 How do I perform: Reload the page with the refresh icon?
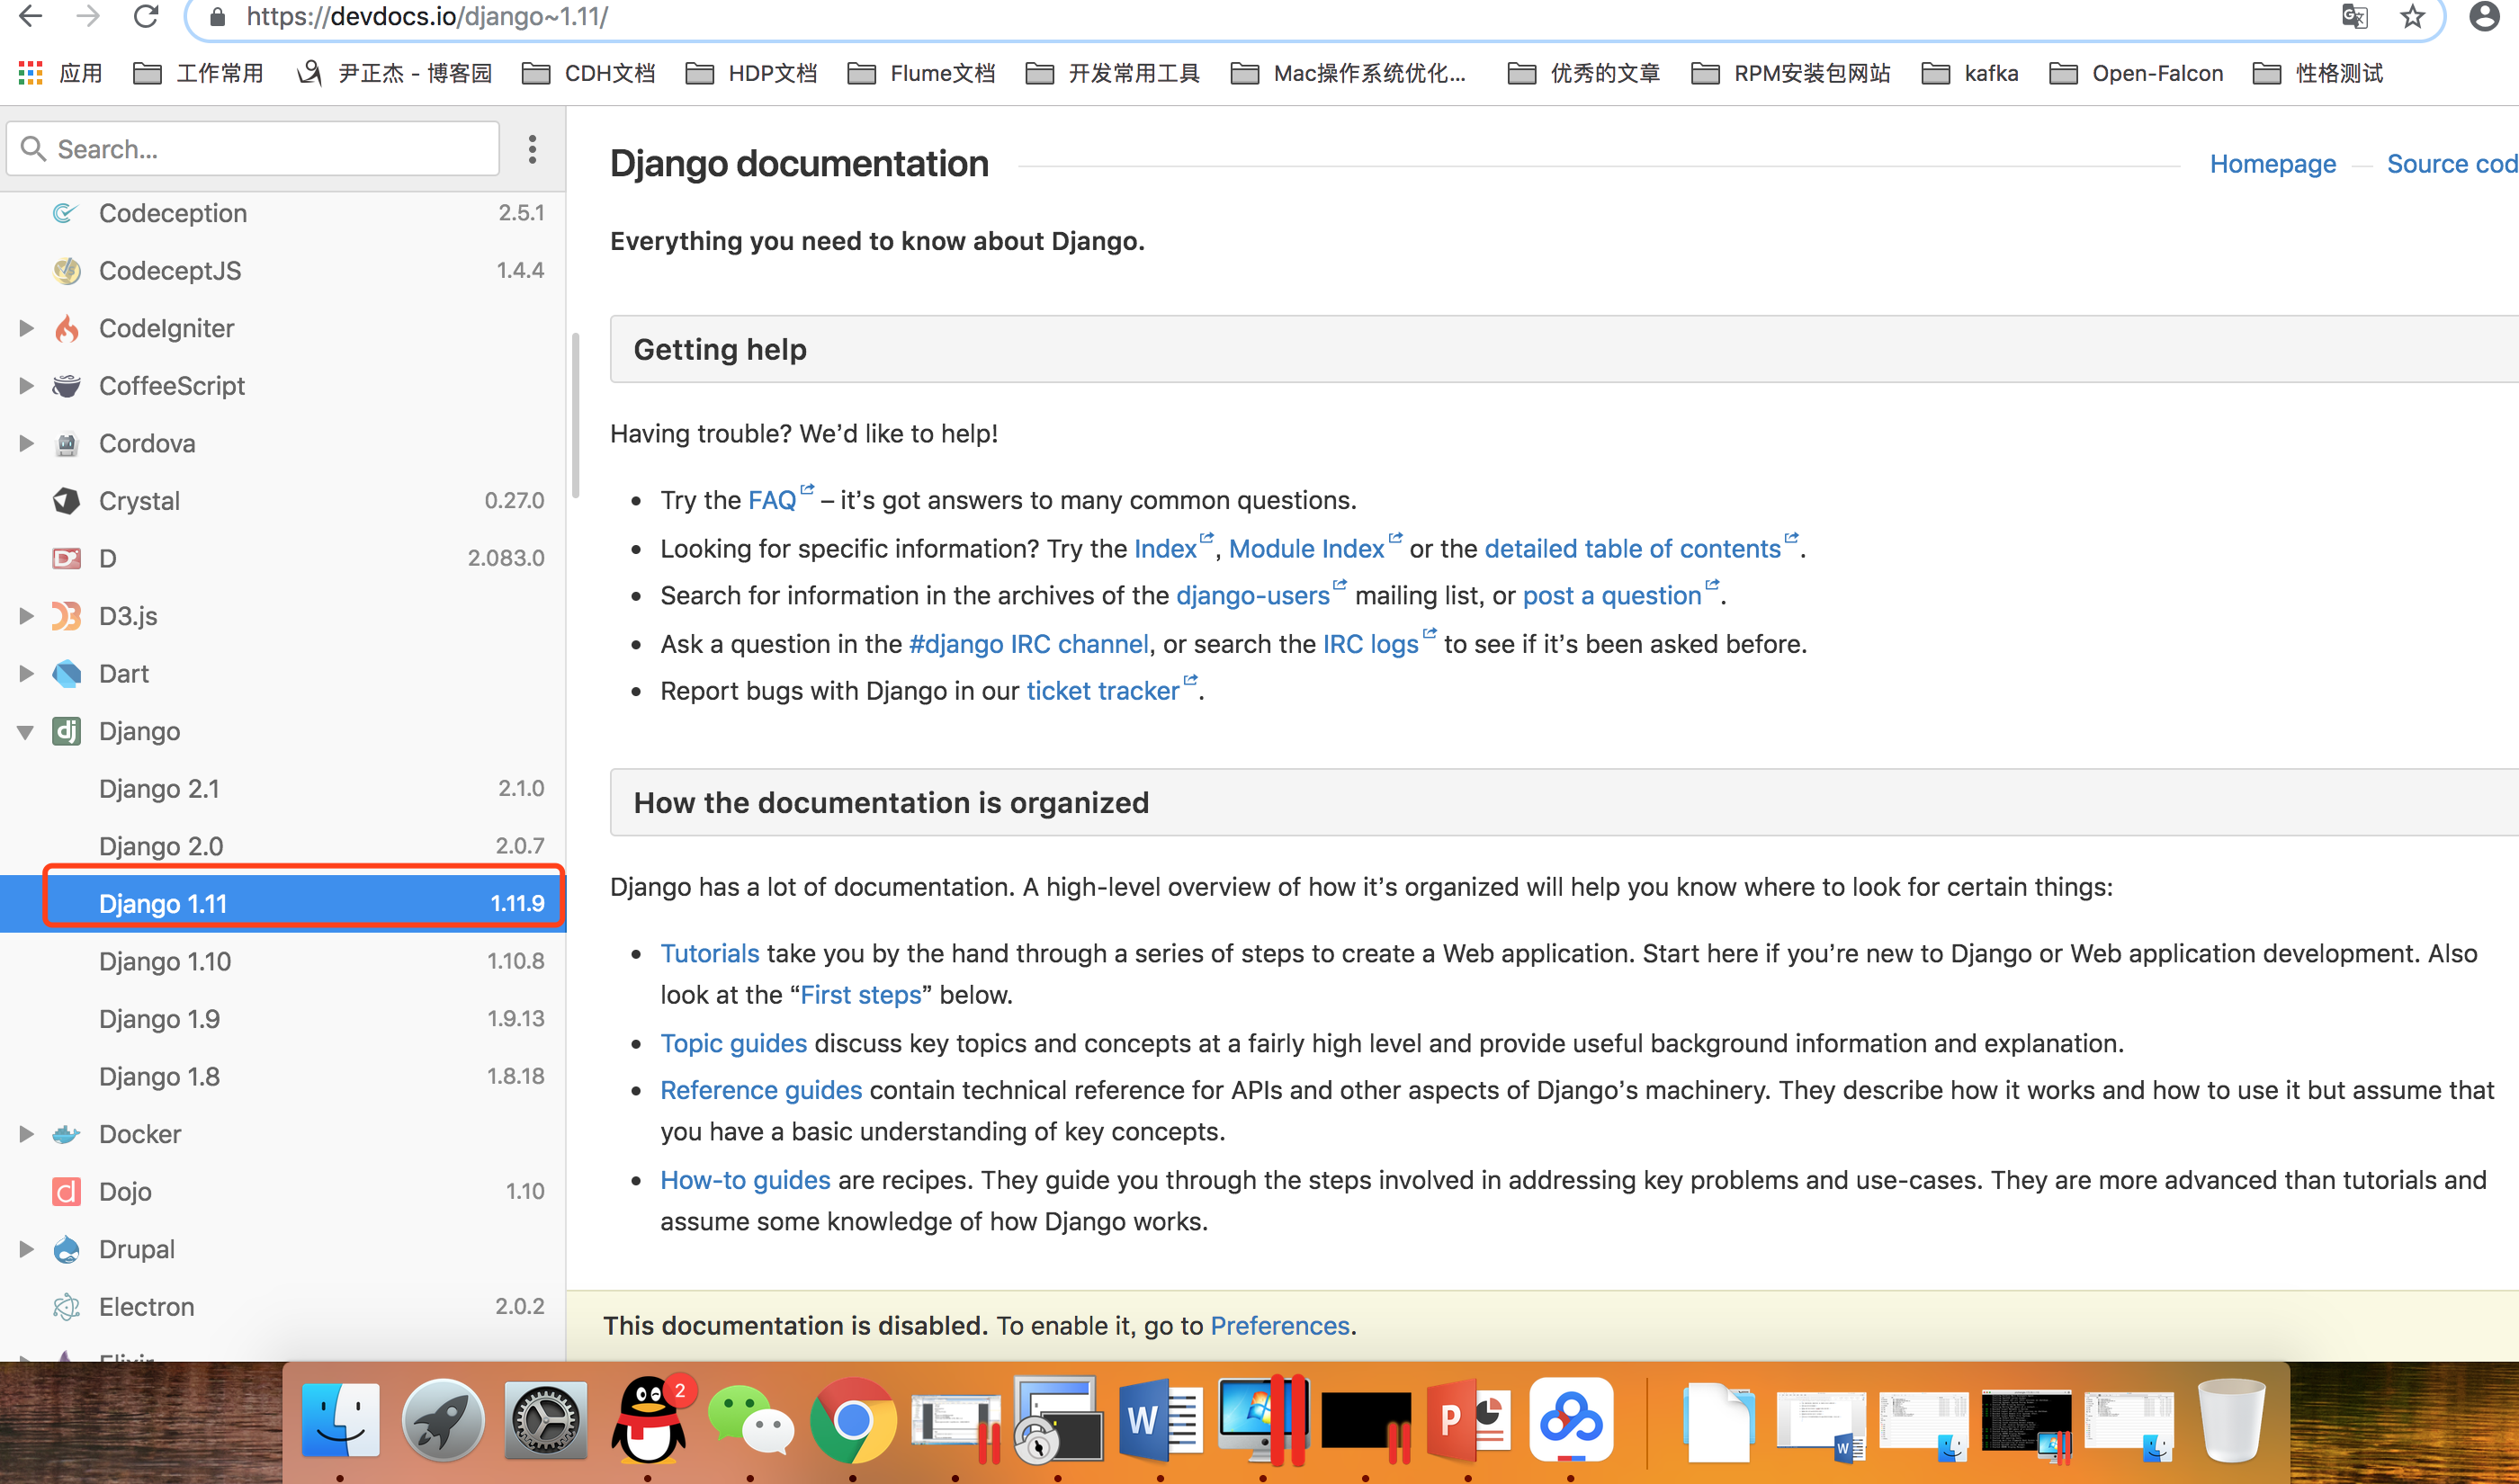146,16
